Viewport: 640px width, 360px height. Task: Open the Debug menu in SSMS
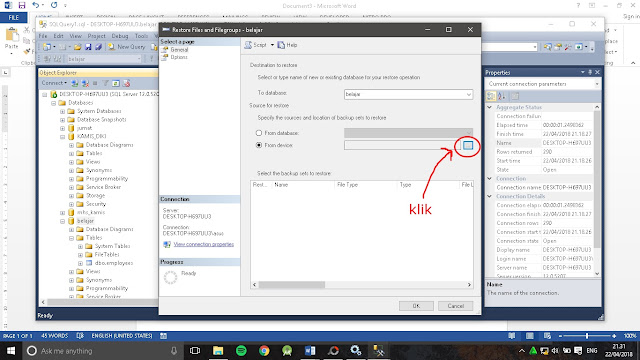pyautogui.click(x=120, y=36)
